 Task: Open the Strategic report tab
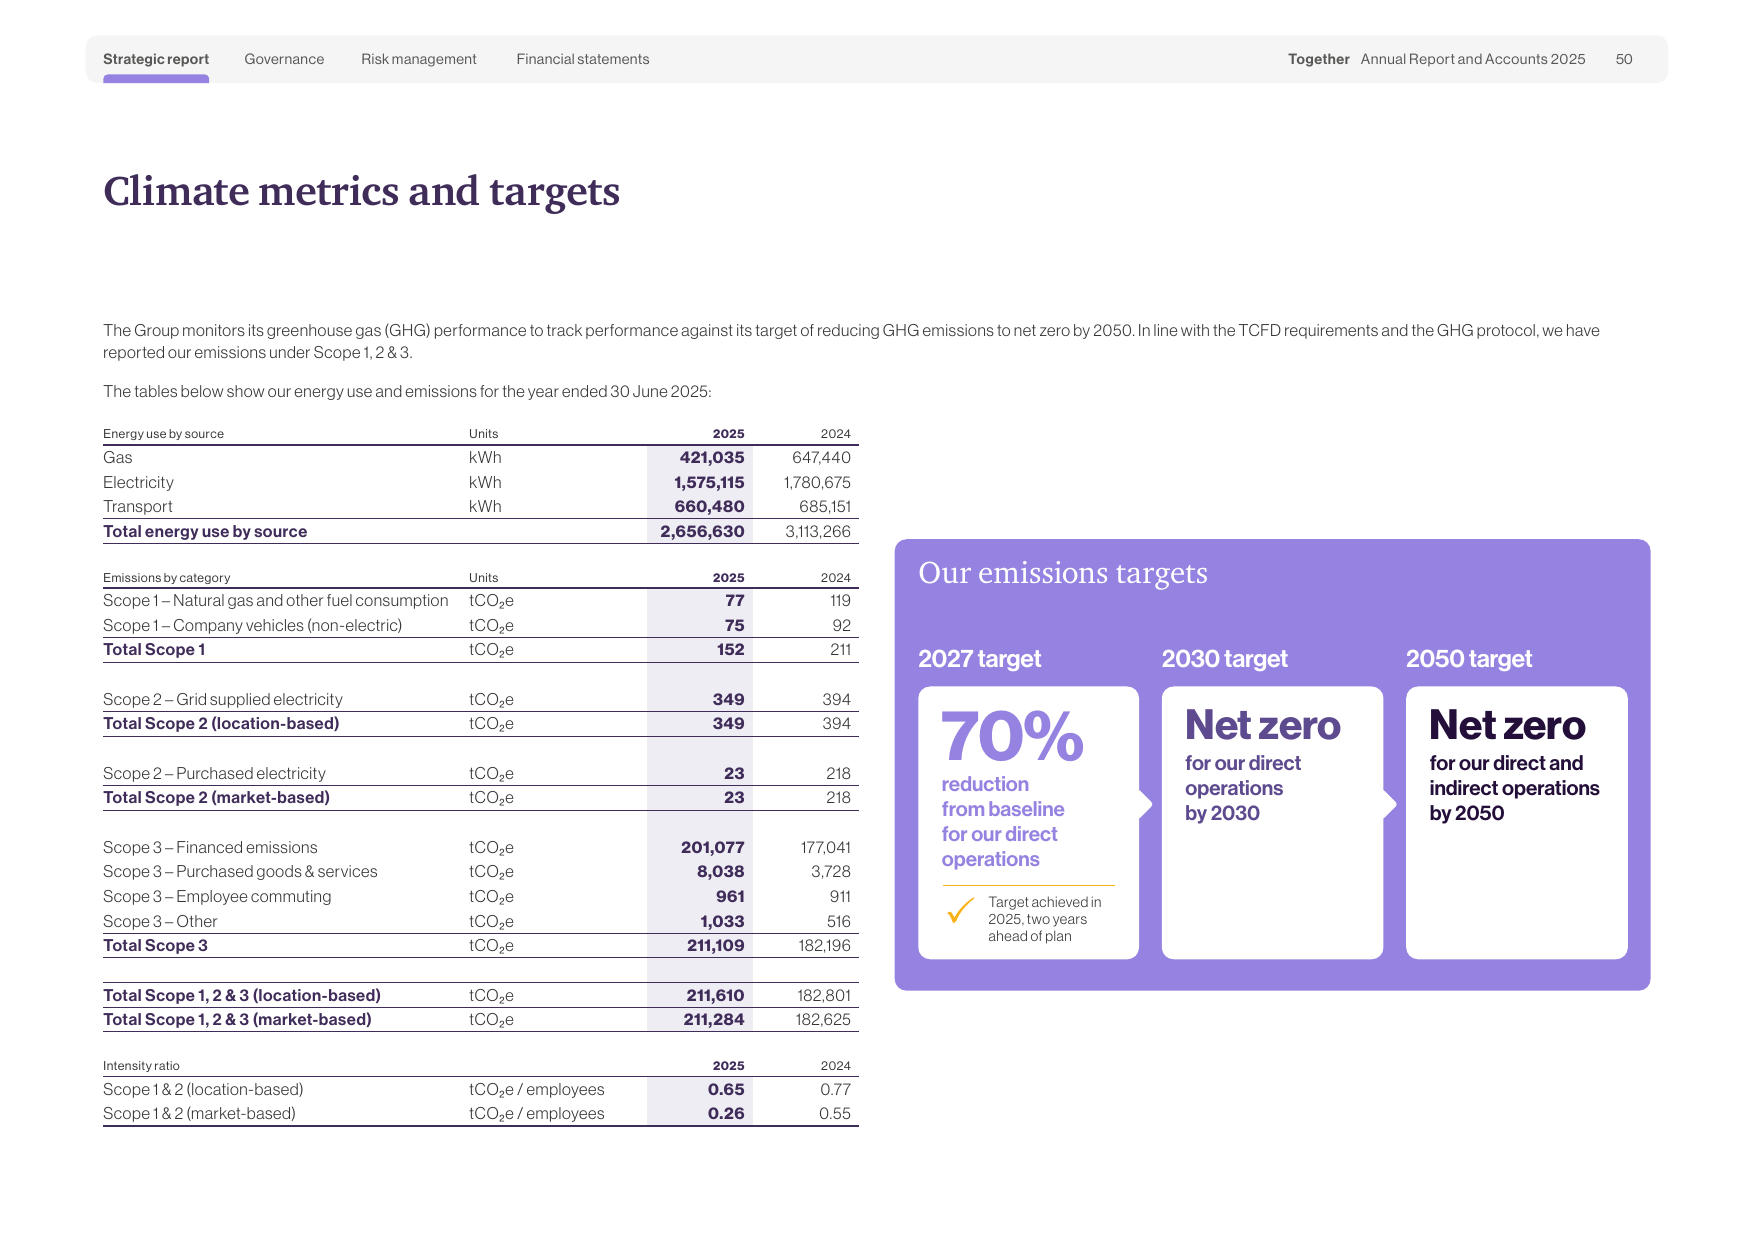[156, 59]
